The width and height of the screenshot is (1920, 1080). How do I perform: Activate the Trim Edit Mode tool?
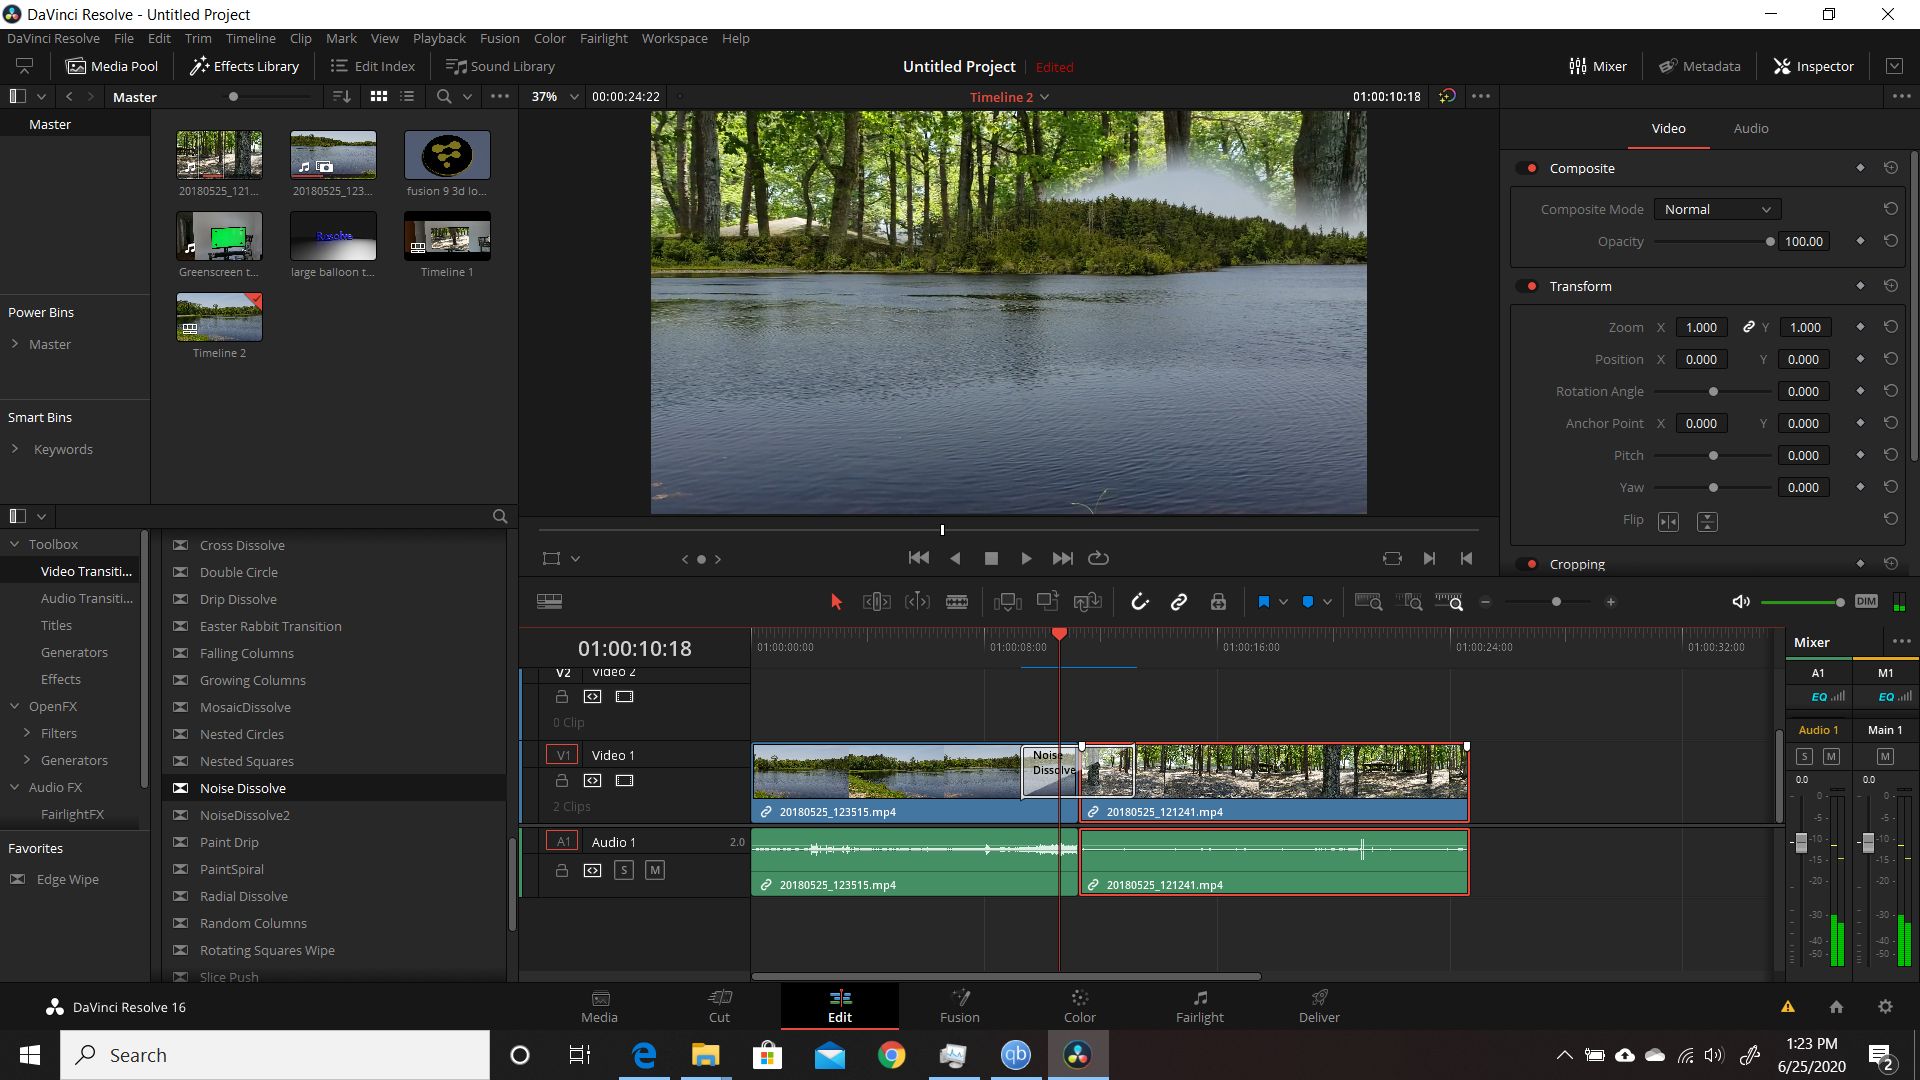tap(876, 602)
